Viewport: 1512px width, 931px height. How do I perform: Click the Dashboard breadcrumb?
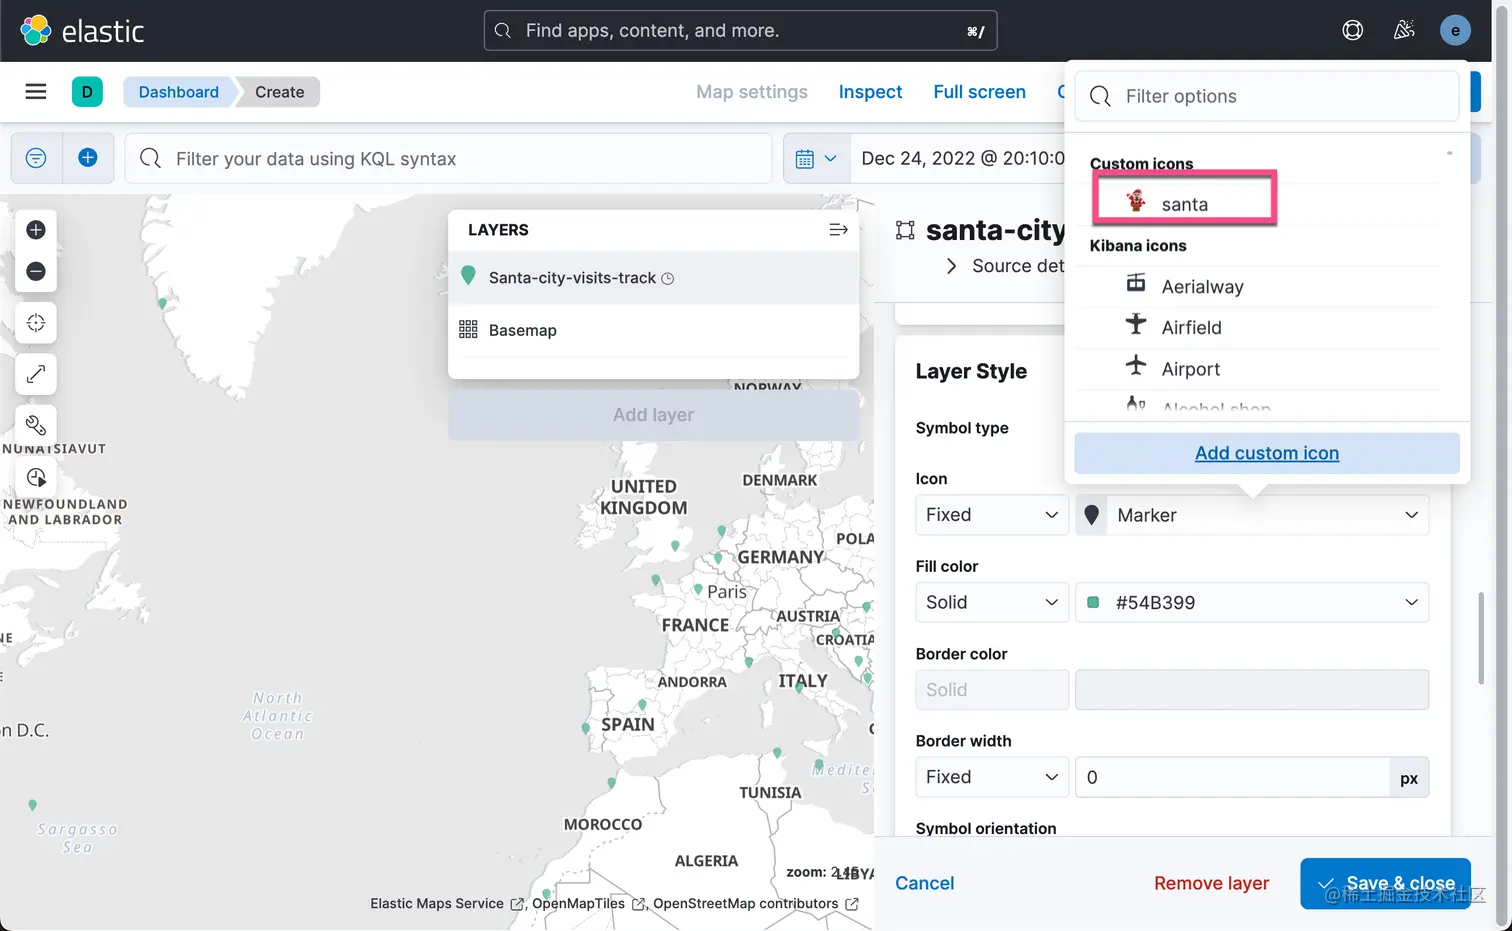point(178,92)
